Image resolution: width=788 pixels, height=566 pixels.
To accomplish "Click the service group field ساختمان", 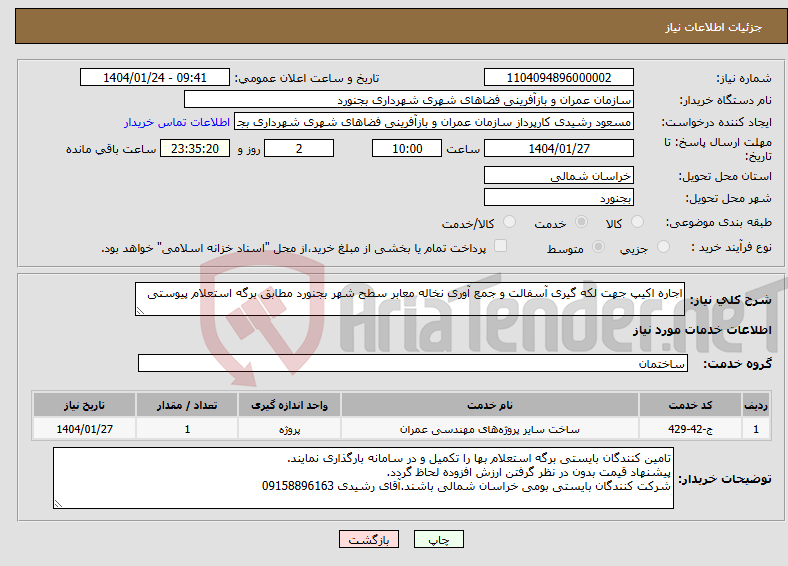I will click(413, 363).
